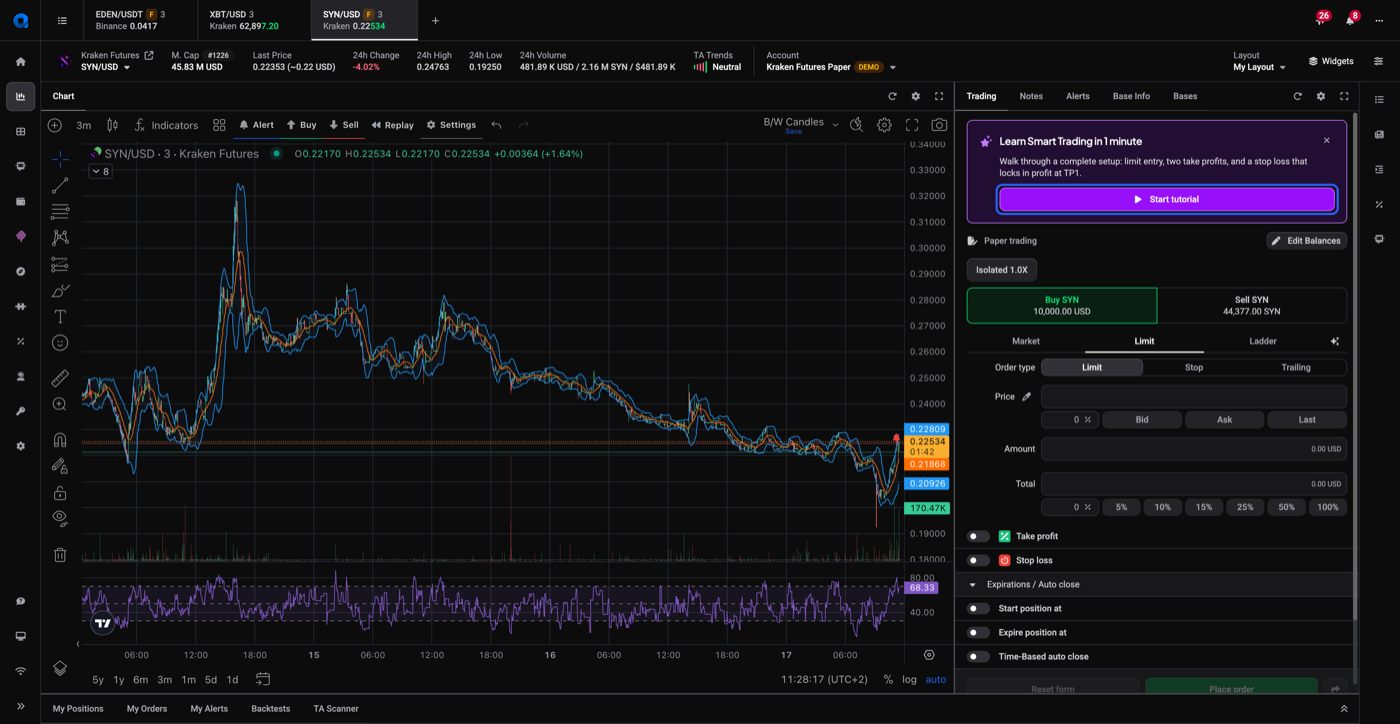Select the crosshair cursor tool
The width and height of the screenshot is (1400, 724).
pos(60,159)
